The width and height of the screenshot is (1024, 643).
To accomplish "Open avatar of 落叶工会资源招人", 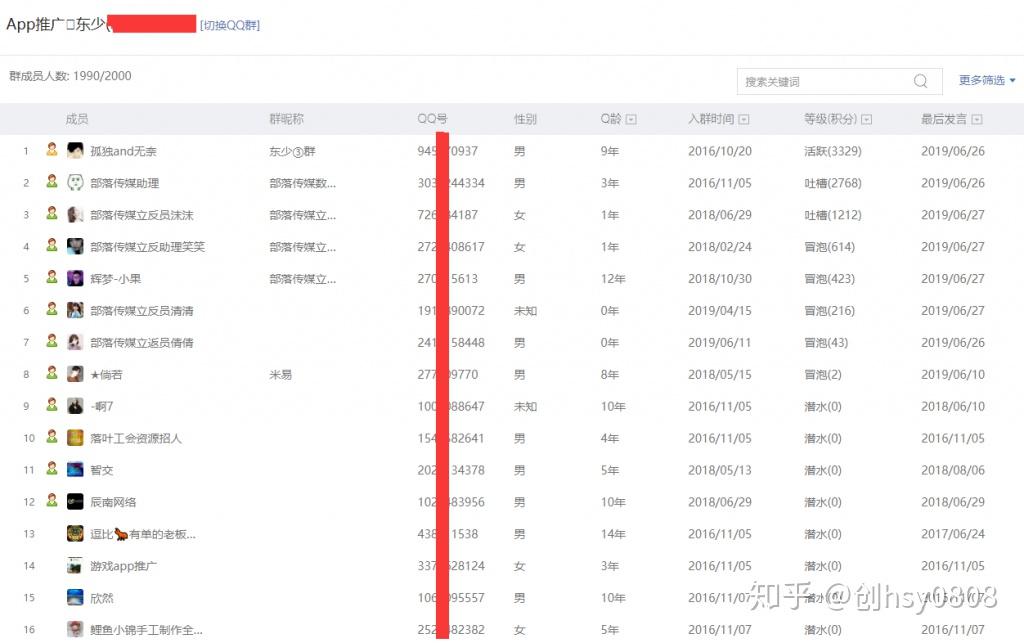I will (x=75, y=438).
